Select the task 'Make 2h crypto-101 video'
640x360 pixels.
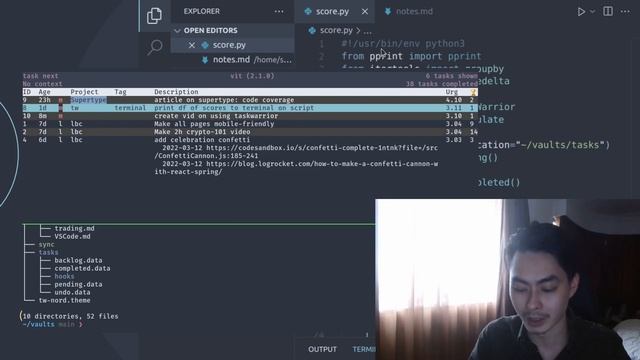point(250,132)
